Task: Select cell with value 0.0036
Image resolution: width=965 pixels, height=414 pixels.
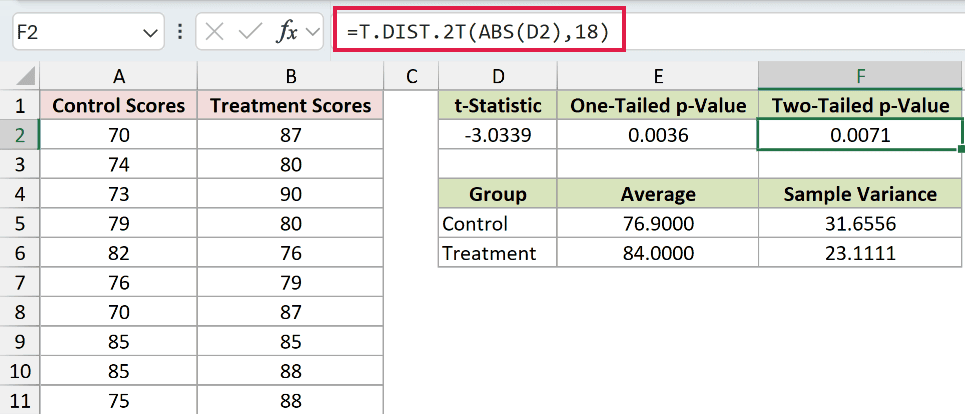Action: [658, 135]
